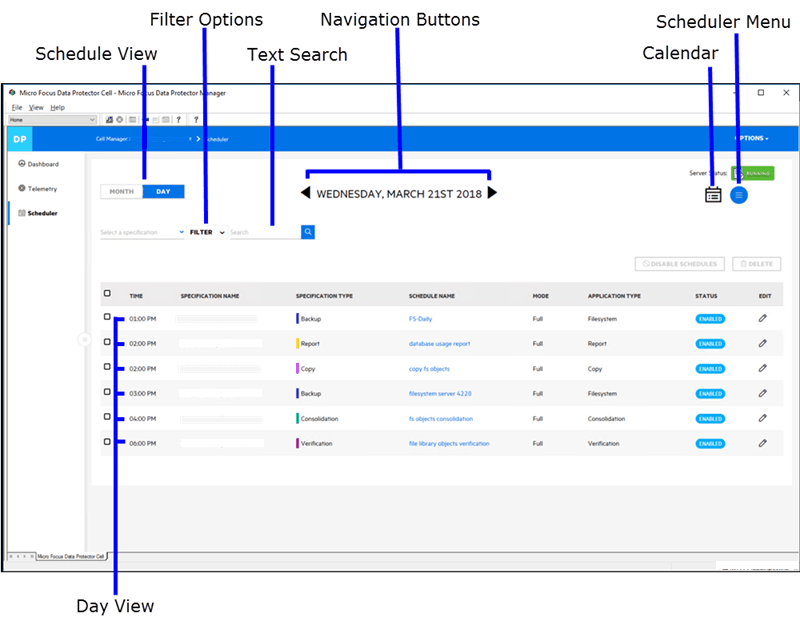Expand the FILTER dropdown
Screen dimensions: 800x621
click(207, 232)
